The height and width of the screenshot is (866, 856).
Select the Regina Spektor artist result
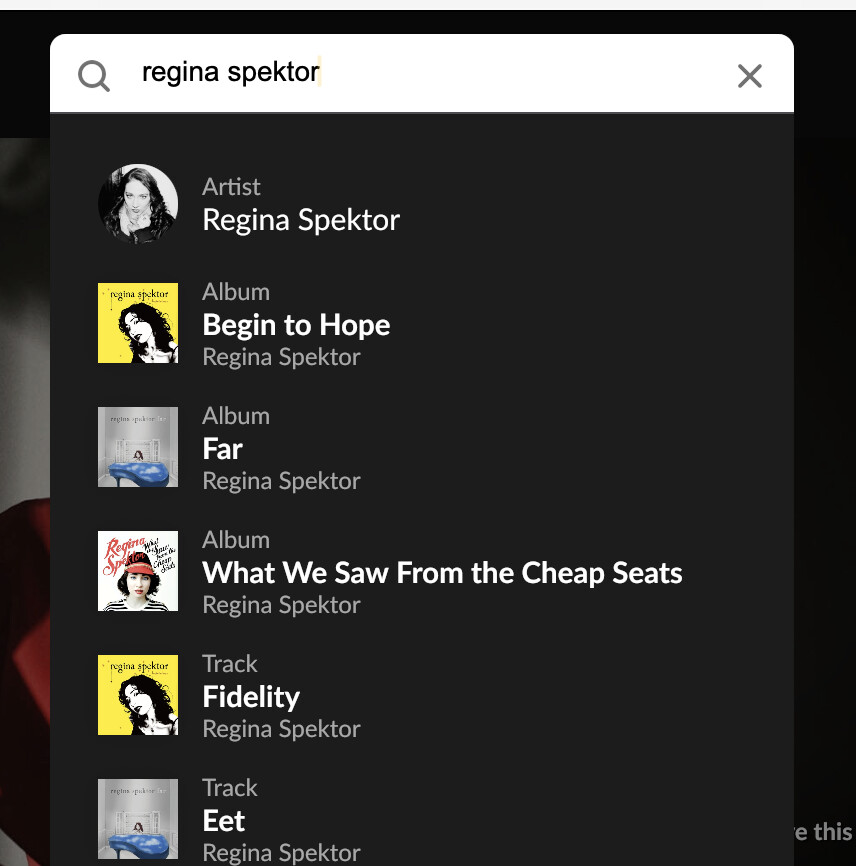tap(301, 220)
